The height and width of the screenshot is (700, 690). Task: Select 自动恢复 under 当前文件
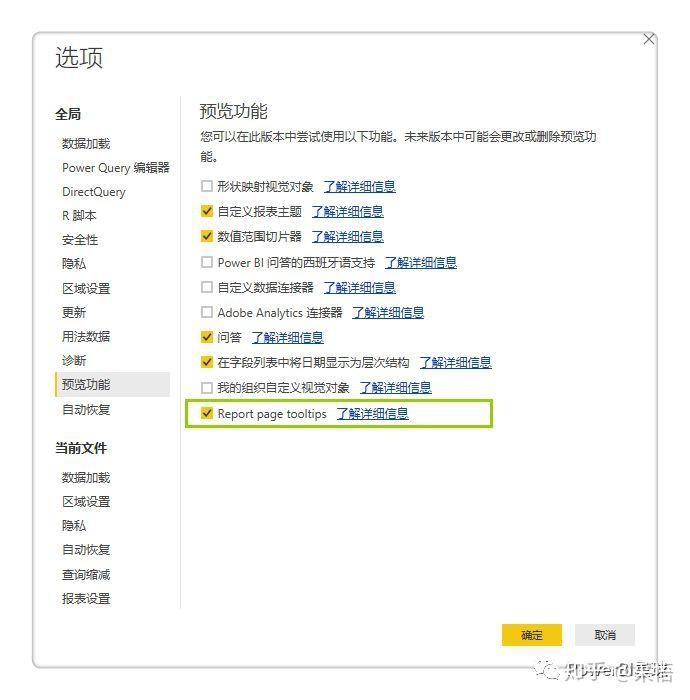click(x=86, y=550)
